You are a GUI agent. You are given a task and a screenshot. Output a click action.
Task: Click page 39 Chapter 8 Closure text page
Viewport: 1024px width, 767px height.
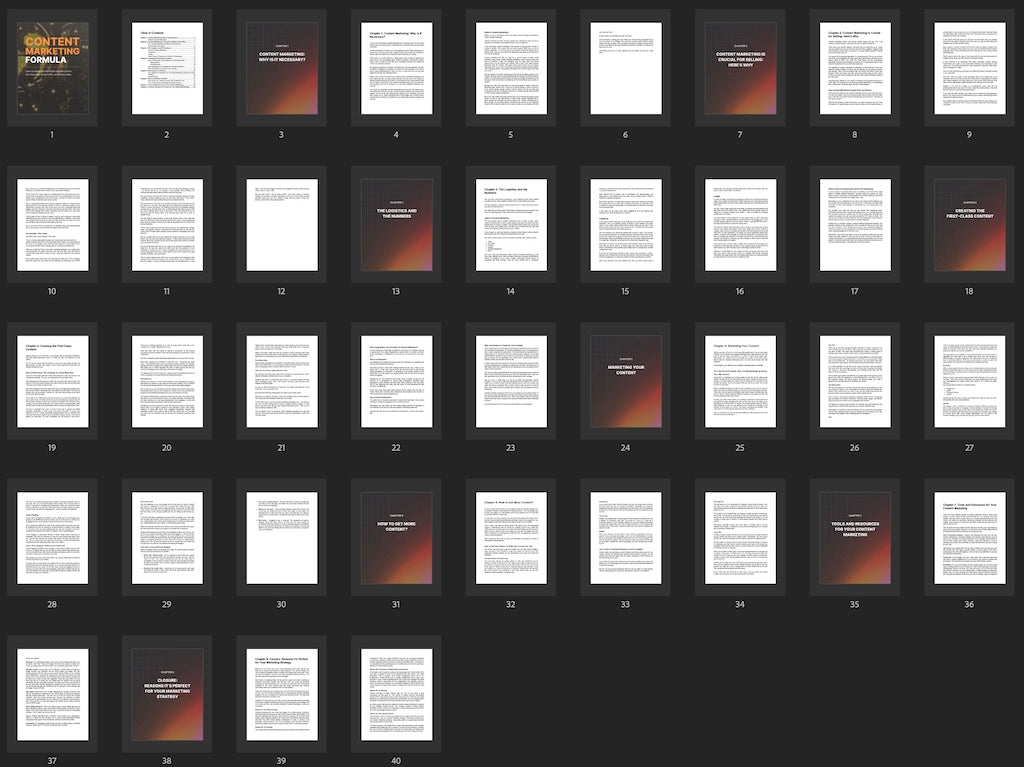[x=282, y=695]
